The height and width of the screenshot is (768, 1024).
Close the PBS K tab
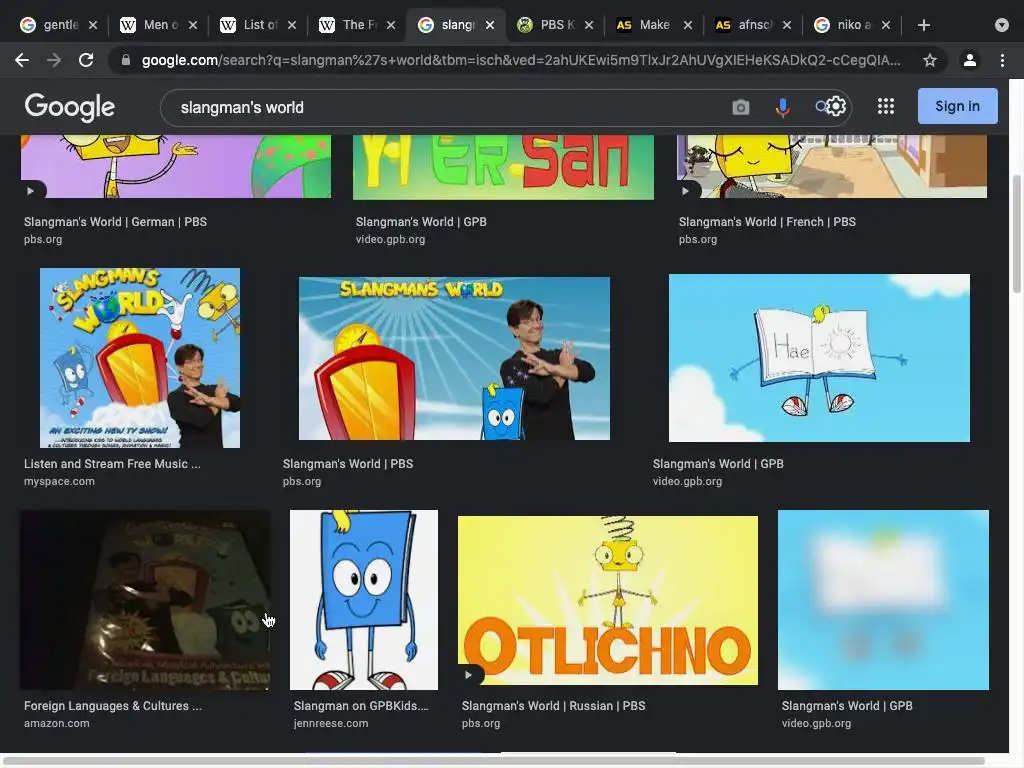(x=589, y=25)
